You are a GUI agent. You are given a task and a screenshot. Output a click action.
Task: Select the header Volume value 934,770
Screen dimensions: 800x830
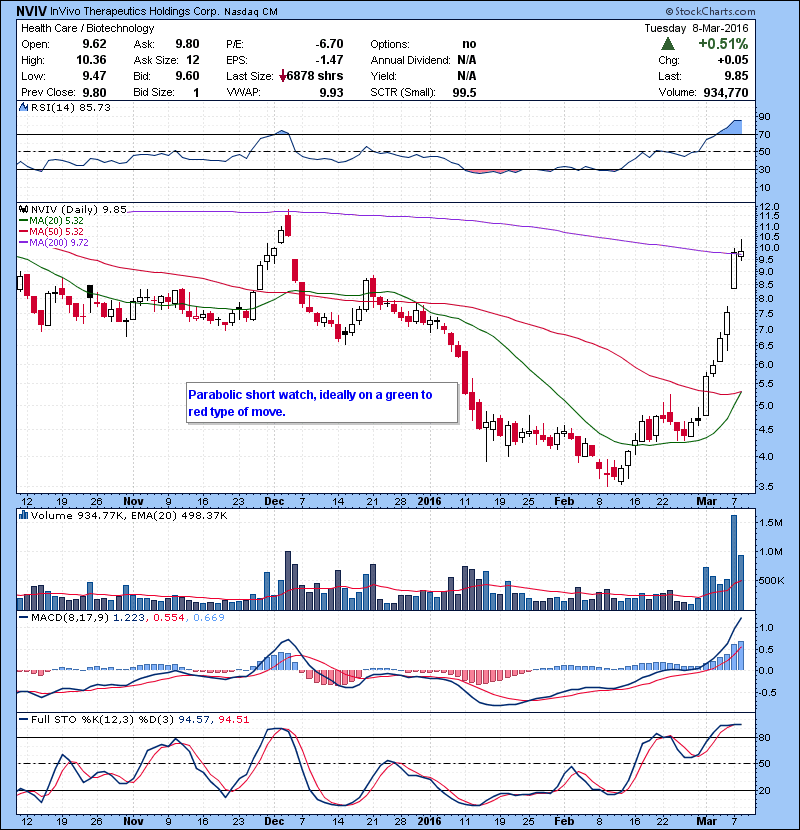click(726, 92)
